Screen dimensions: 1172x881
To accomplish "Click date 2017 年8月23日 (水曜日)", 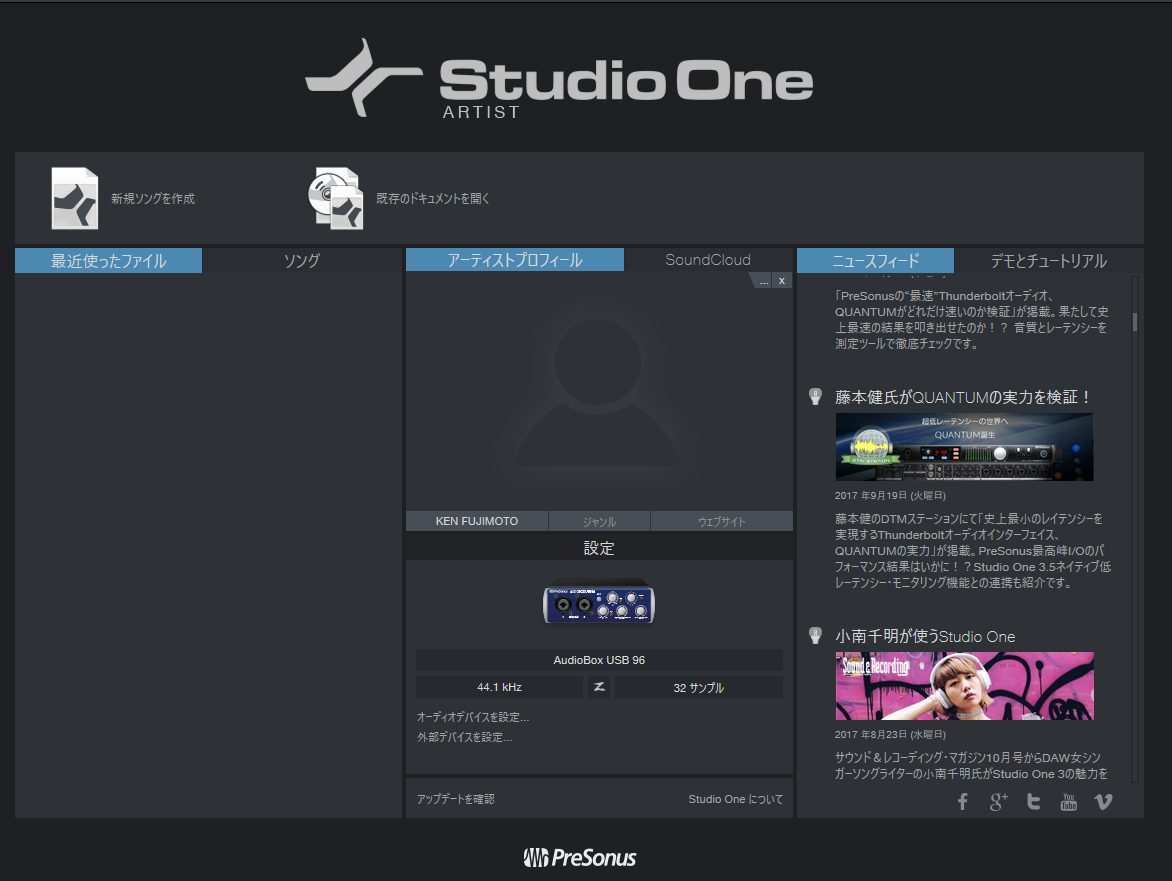I will pos(890,735).
